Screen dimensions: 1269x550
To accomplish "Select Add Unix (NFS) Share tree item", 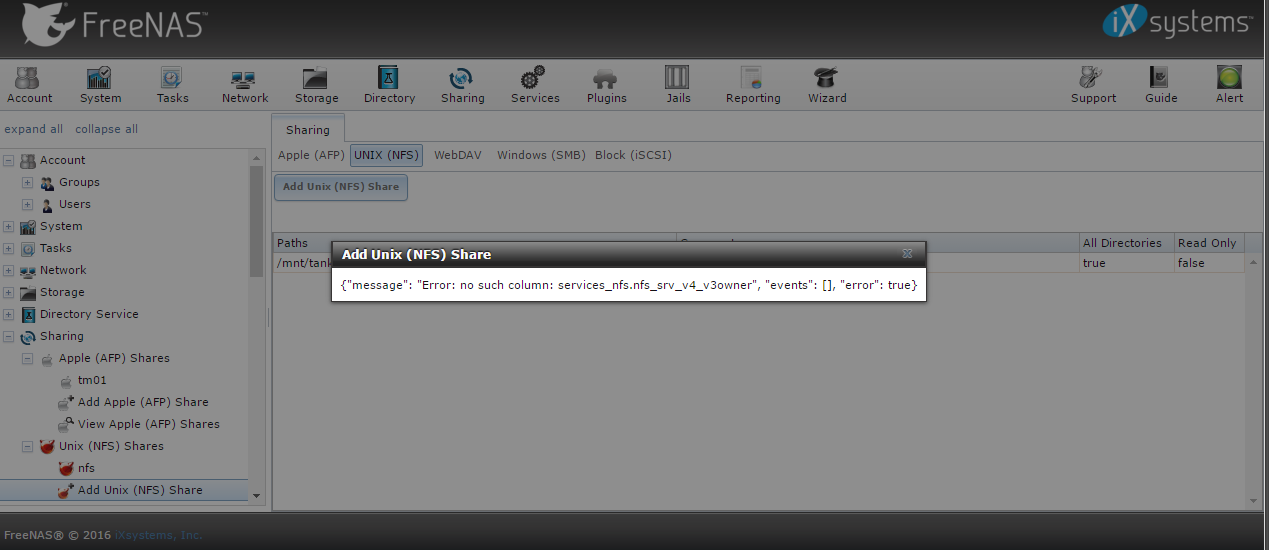I will [140, 490].
